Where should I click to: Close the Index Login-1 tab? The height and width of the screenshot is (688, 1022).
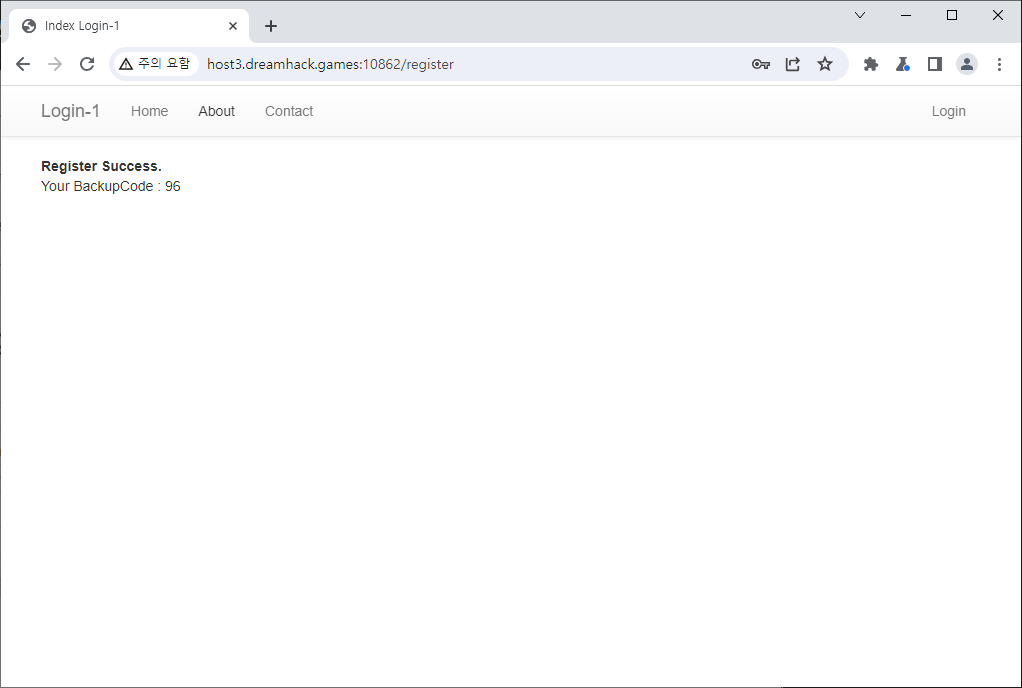233,26
